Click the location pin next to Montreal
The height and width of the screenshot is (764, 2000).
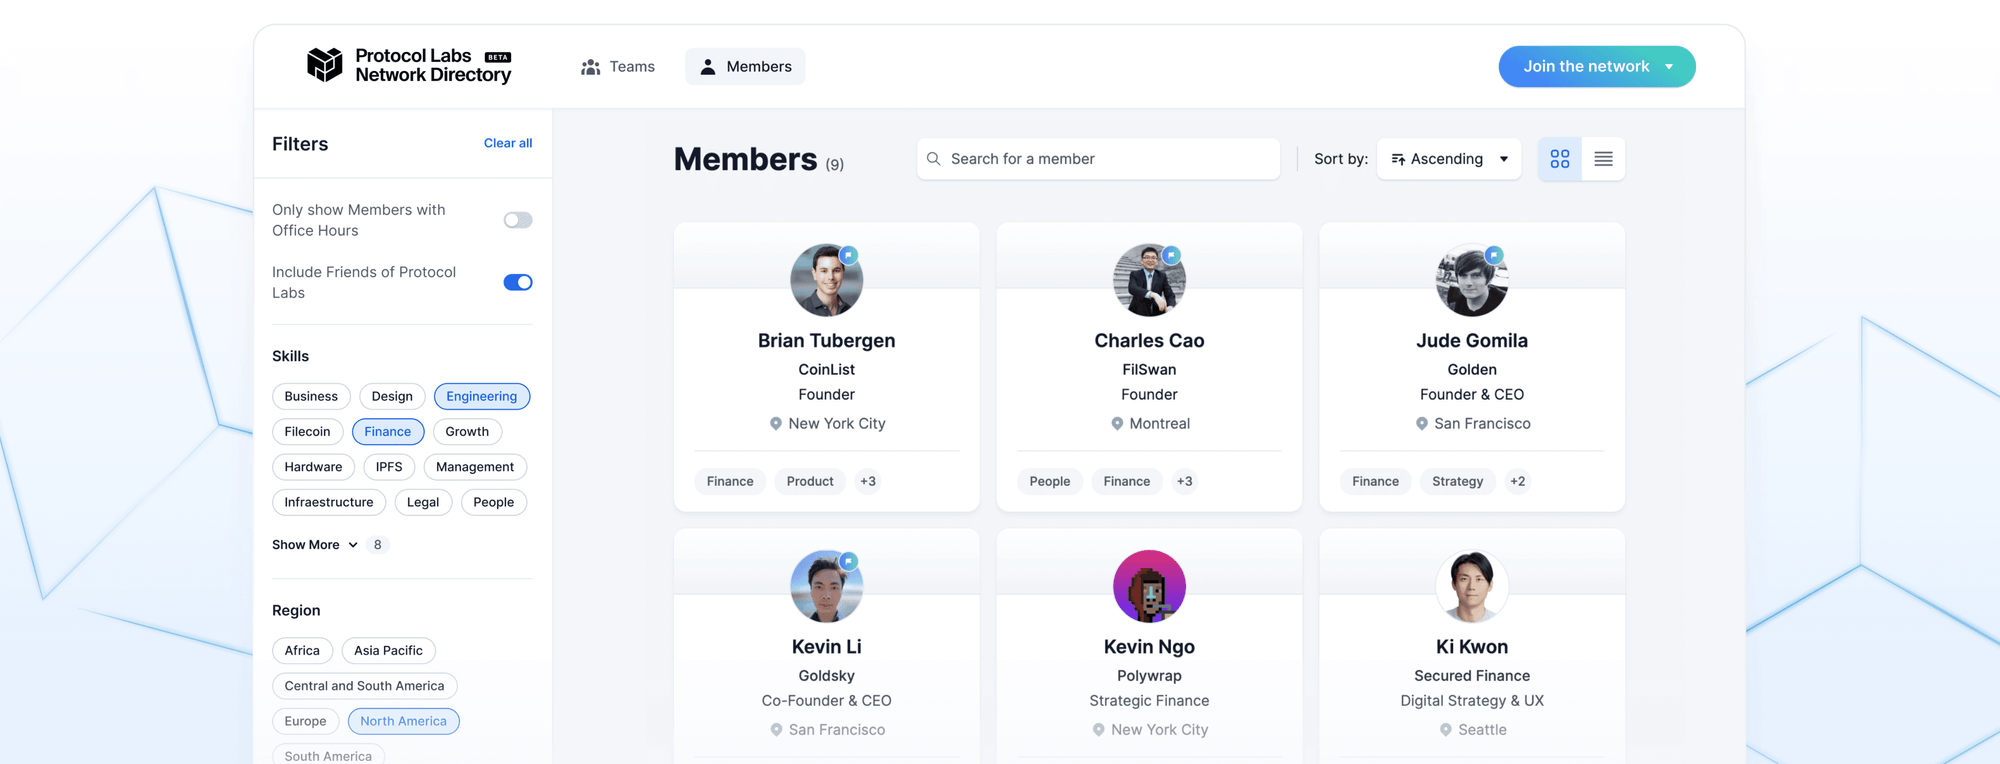[1117, 423]
